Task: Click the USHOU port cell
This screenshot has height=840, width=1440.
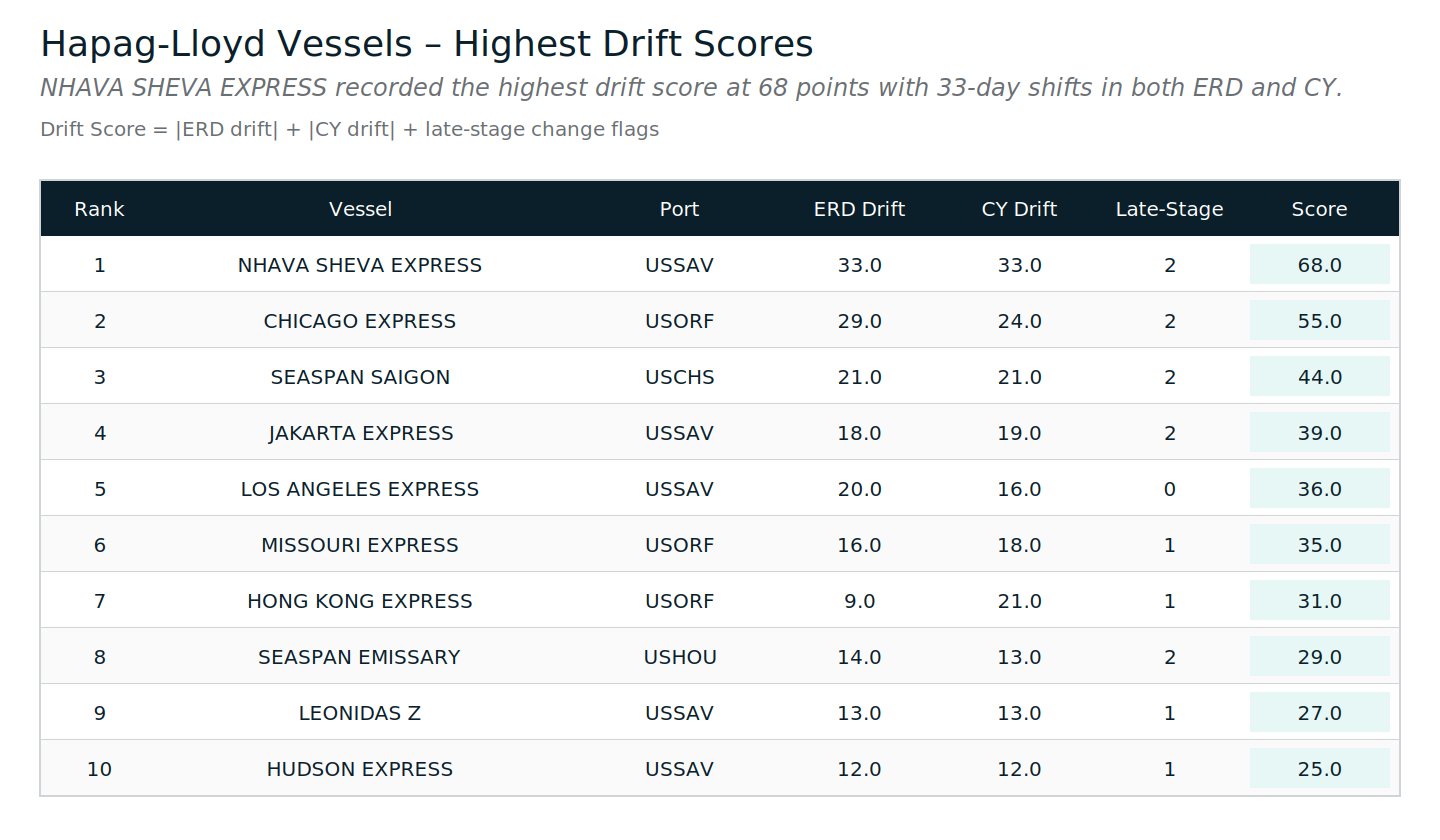Action: (x=679, y=657)
